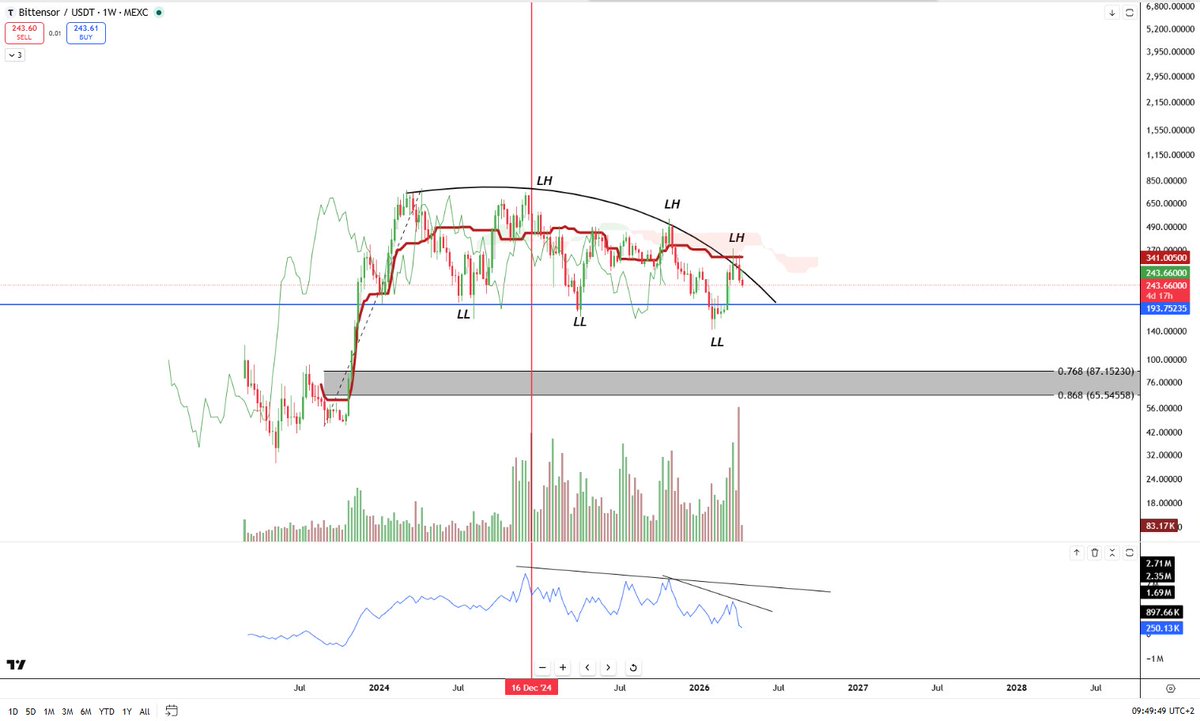This screenshot has width=1200, height=721.
Task: Click the 0.868 (65.54558) Fibonacci level label
Action: pos(1096,395)
